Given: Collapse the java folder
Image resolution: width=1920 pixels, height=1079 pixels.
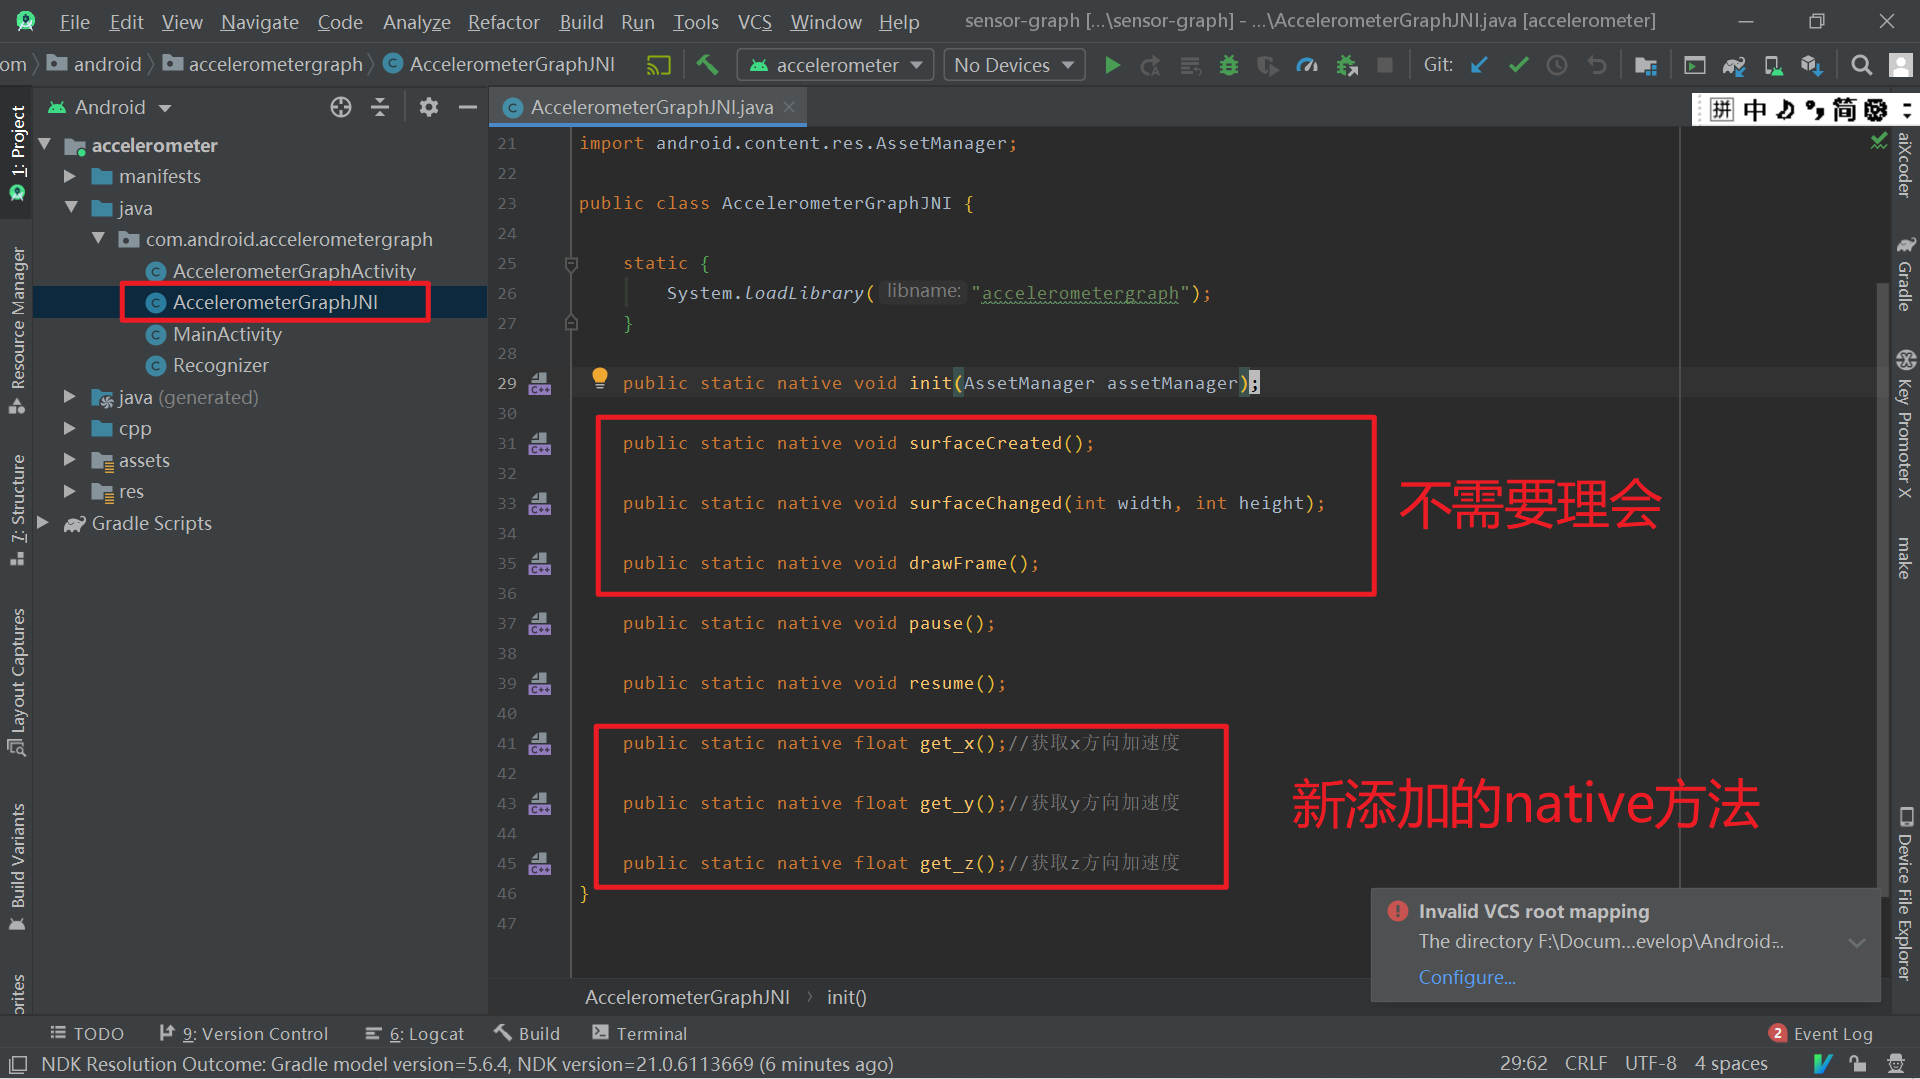Looking at the screenshot, I should [x=71, y=208].
